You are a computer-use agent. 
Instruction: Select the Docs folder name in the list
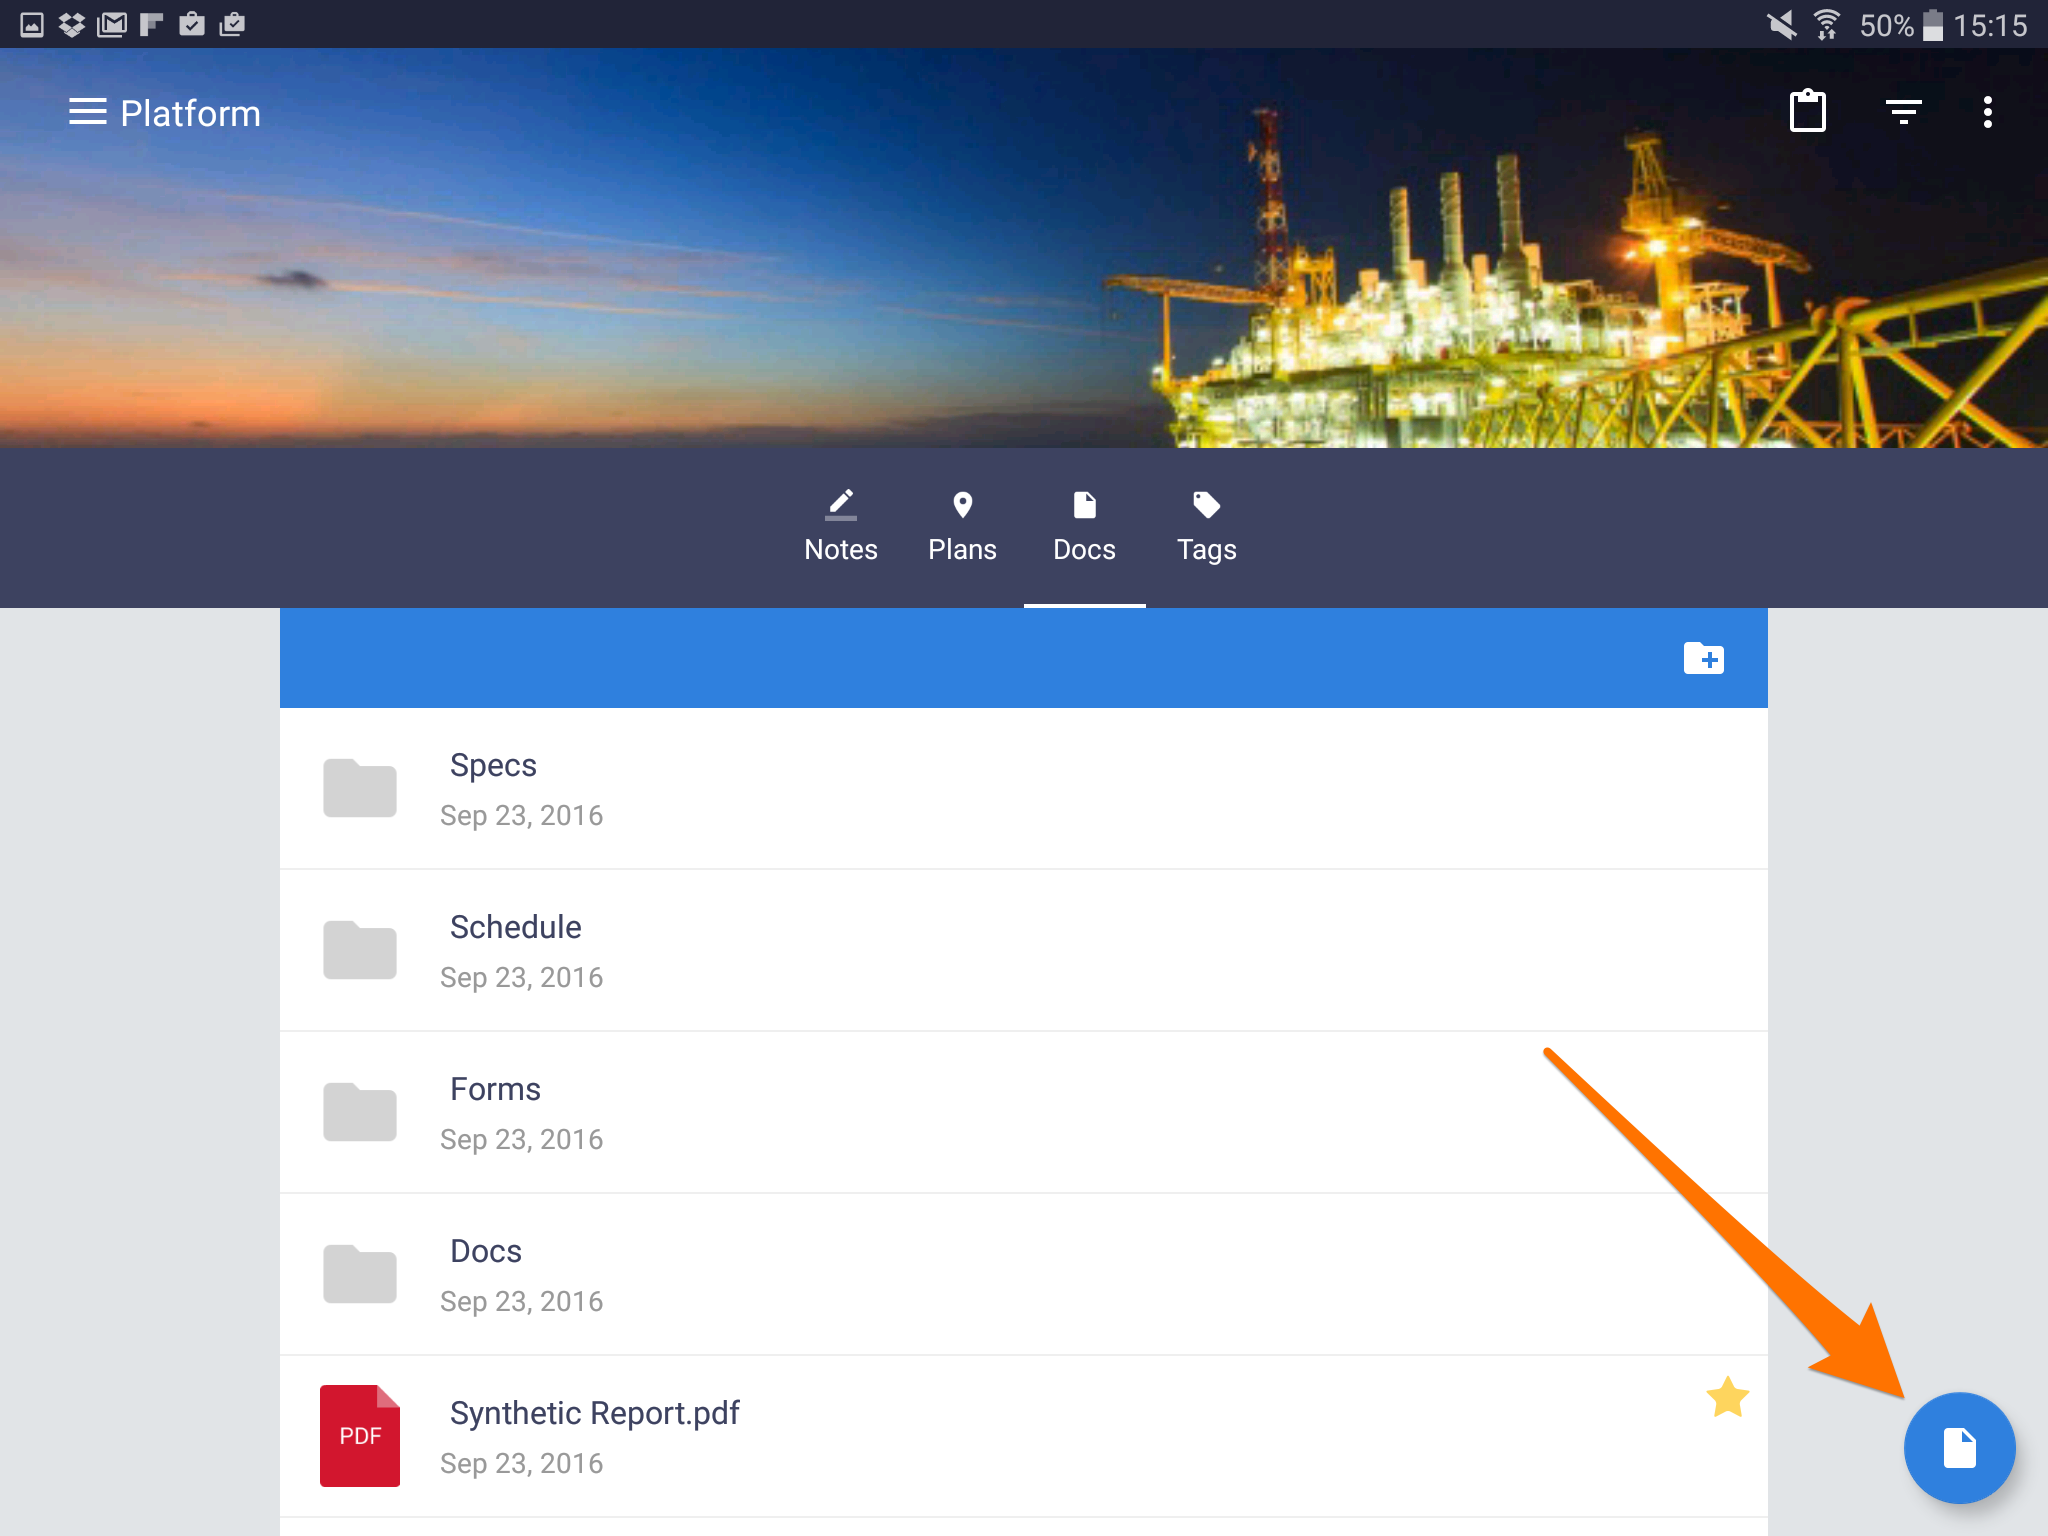click(486, 1251)
